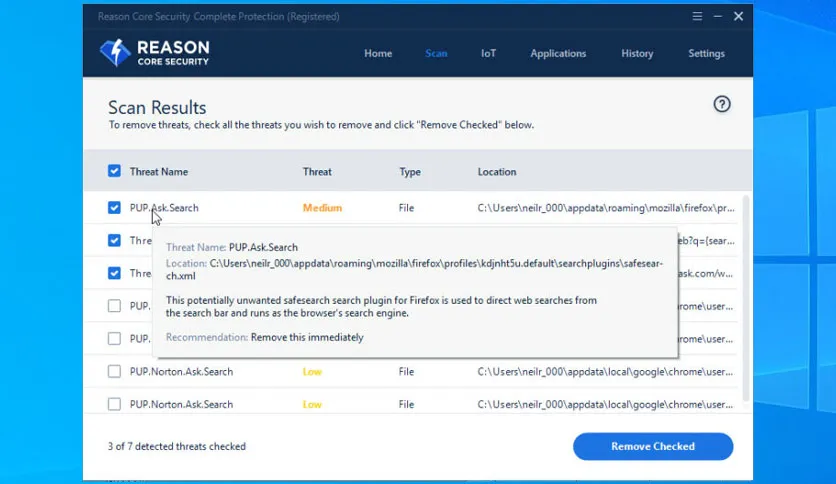Uncheck the checkbox of row ending ask.com/w...
This screenshot has height=484, width=836.
(114, 273)
